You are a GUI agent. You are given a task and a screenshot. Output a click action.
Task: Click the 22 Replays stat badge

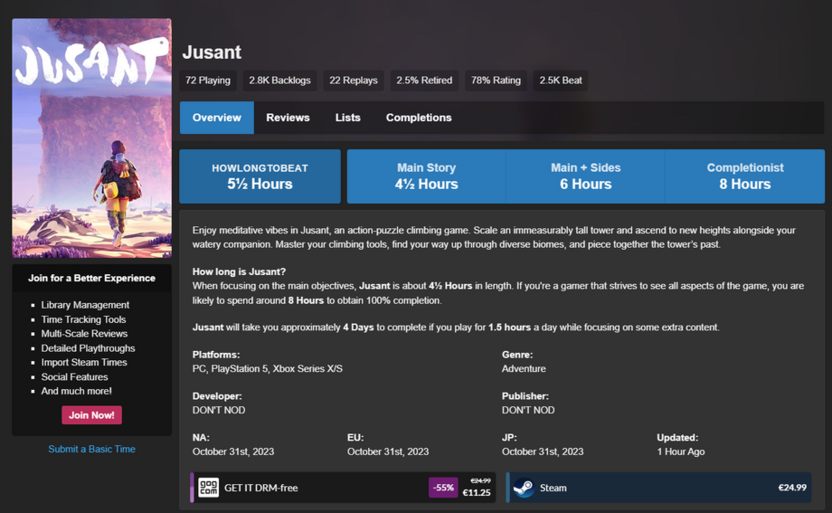(x=353, y=81)
